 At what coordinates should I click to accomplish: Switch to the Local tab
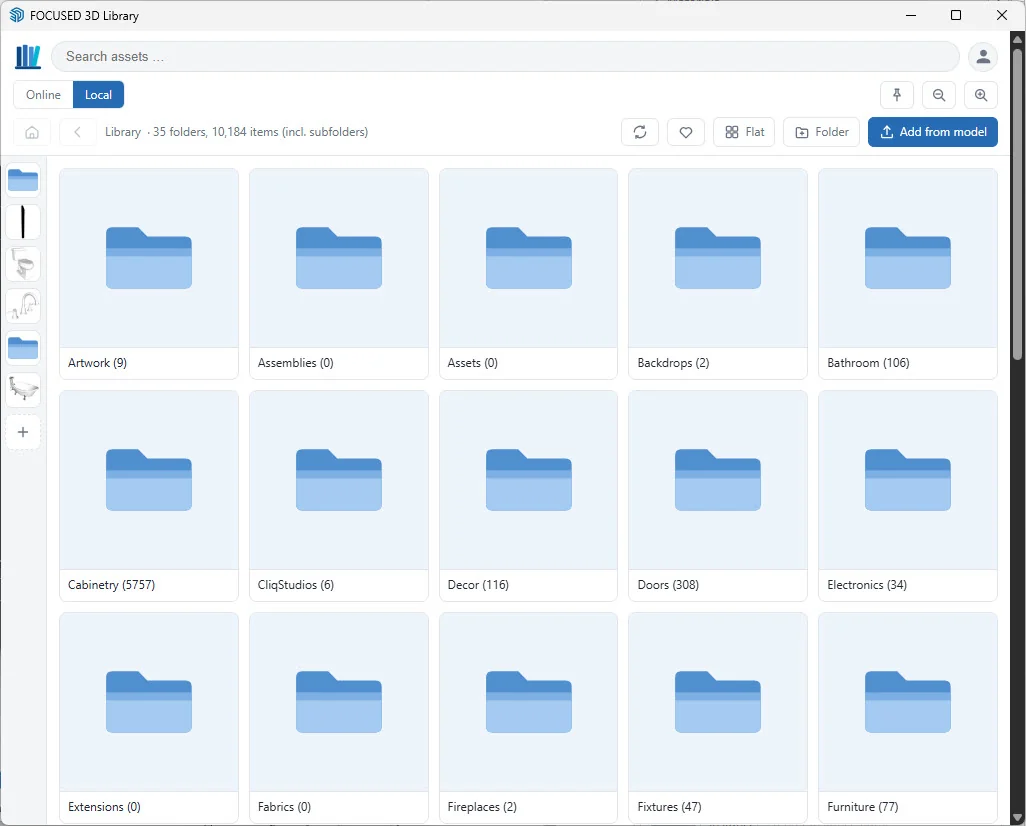coord(98,95)
